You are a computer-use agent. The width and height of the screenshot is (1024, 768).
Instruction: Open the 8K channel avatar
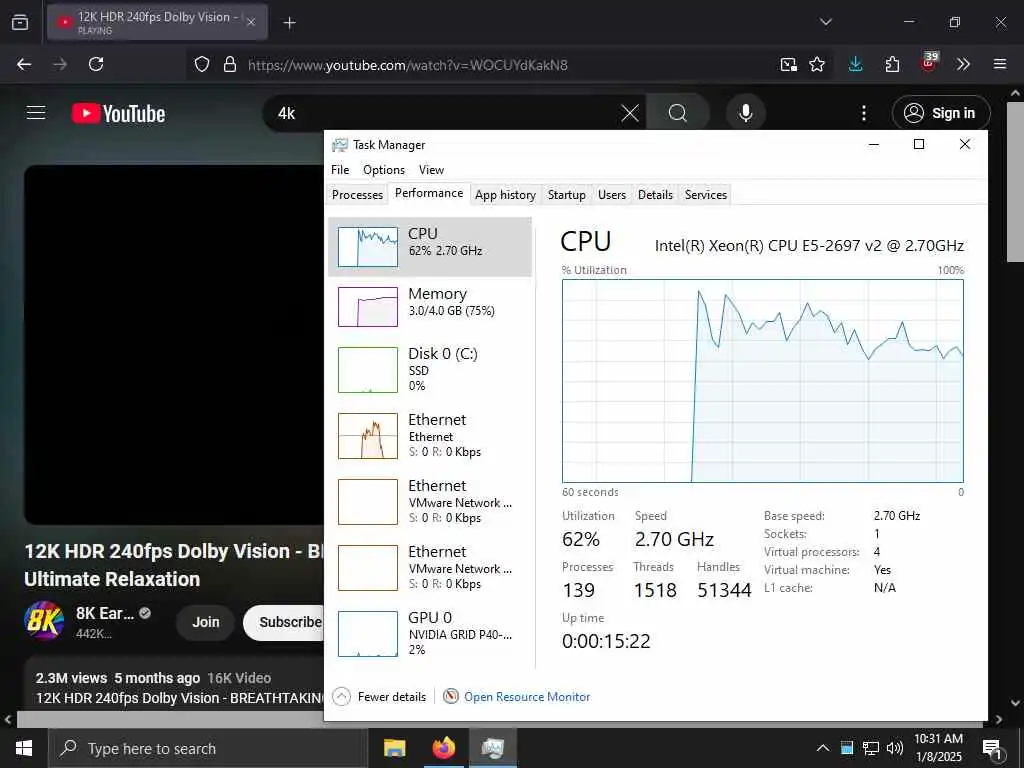[x=44, y=620]
